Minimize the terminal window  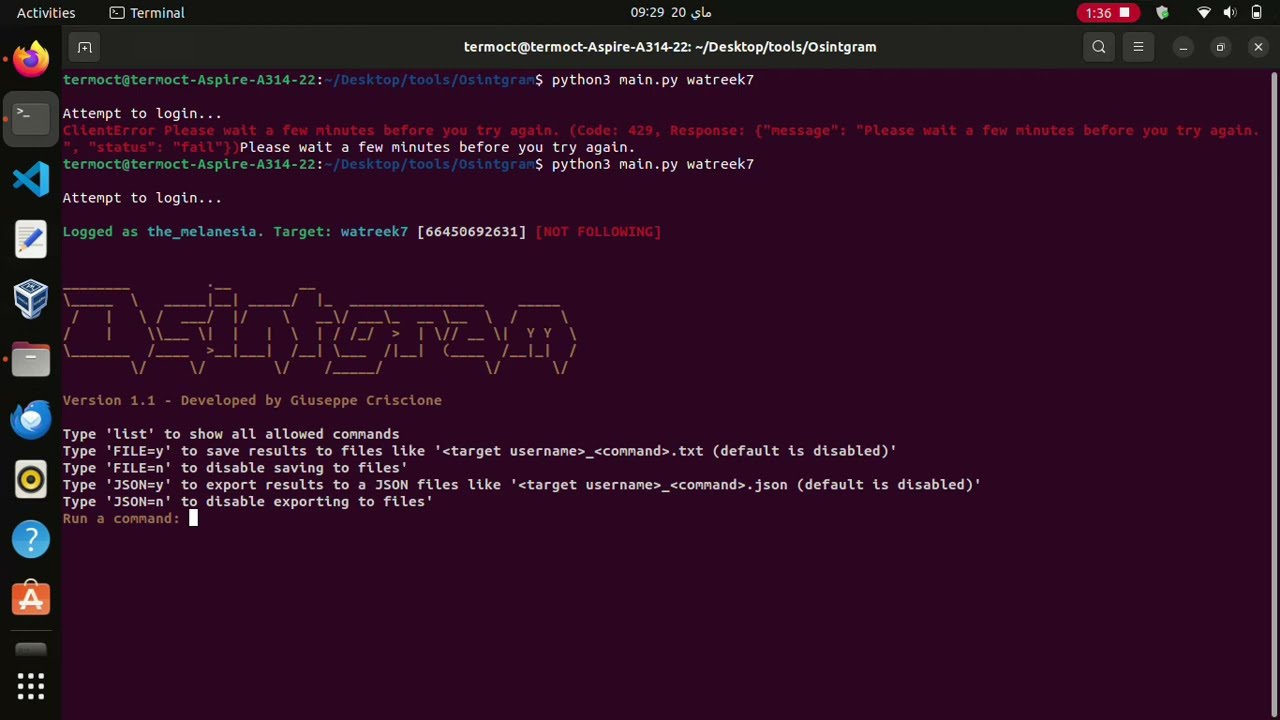click(1183, 47)
